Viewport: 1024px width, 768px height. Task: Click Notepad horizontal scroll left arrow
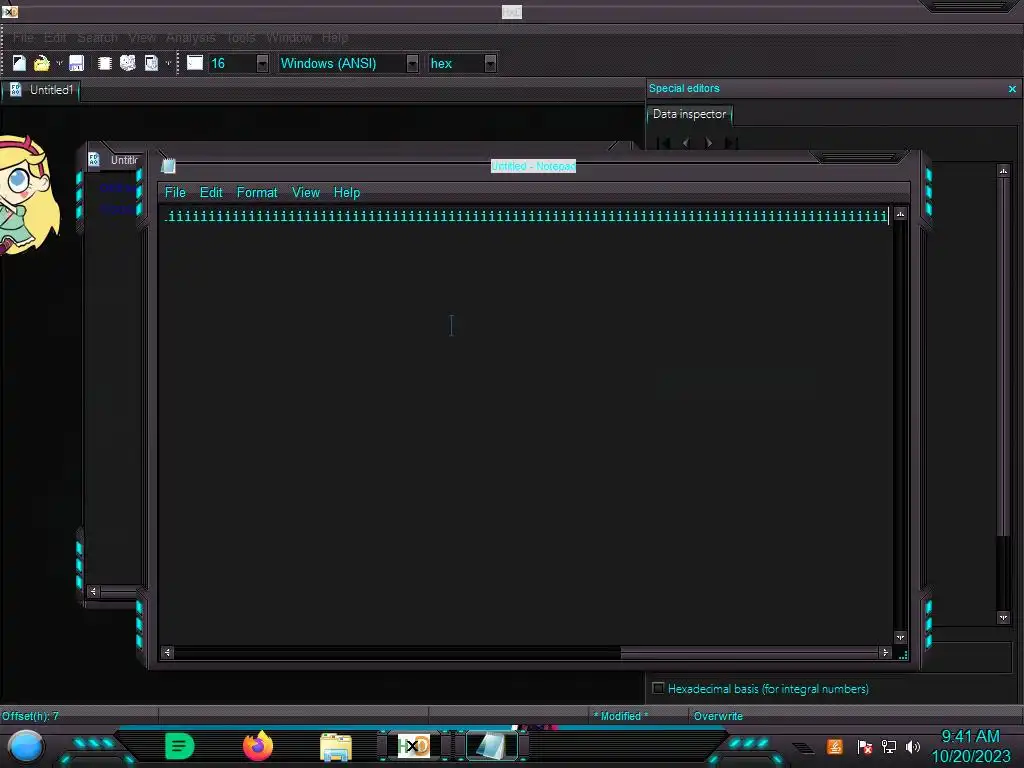coord(167,652)
